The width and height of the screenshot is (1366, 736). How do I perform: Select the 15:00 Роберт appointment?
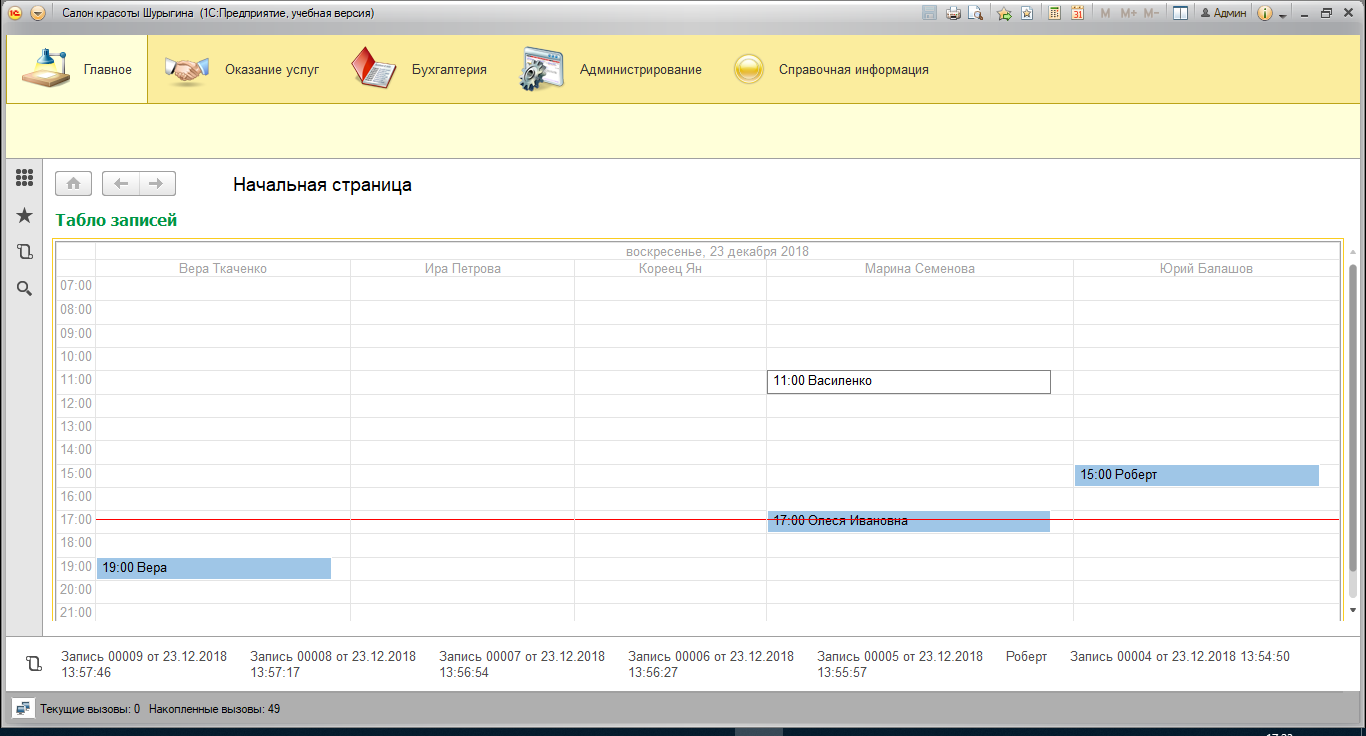[1197, 475]
